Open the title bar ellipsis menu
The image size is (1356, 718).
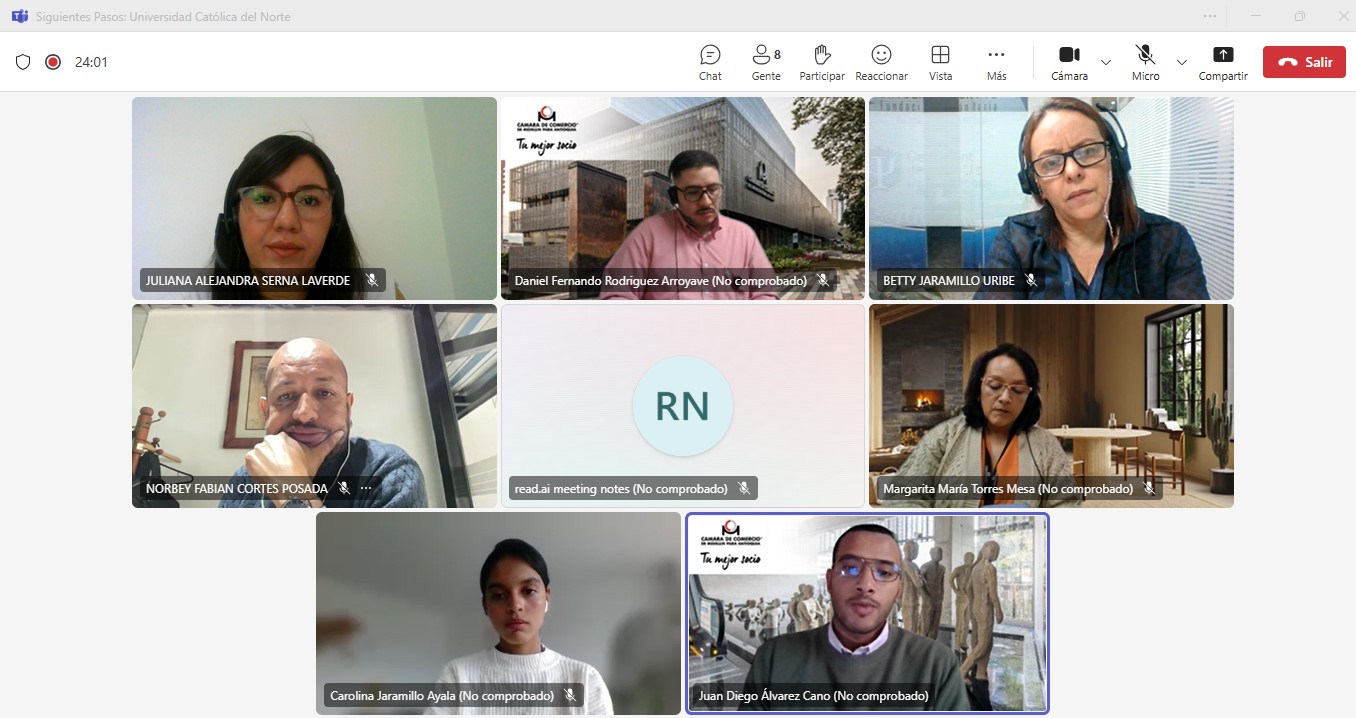point(1210,16)
